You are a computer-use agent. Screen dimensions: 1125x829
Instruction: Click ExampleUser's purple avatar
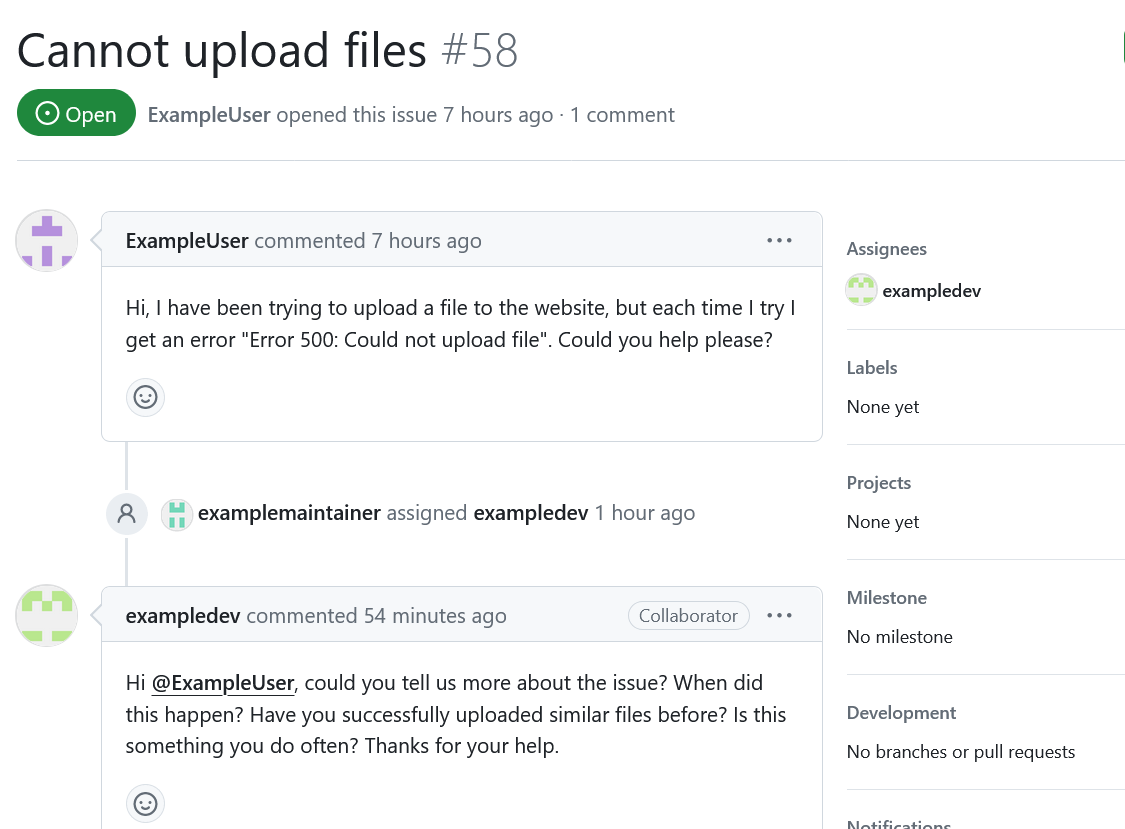(x=47, y=240)
